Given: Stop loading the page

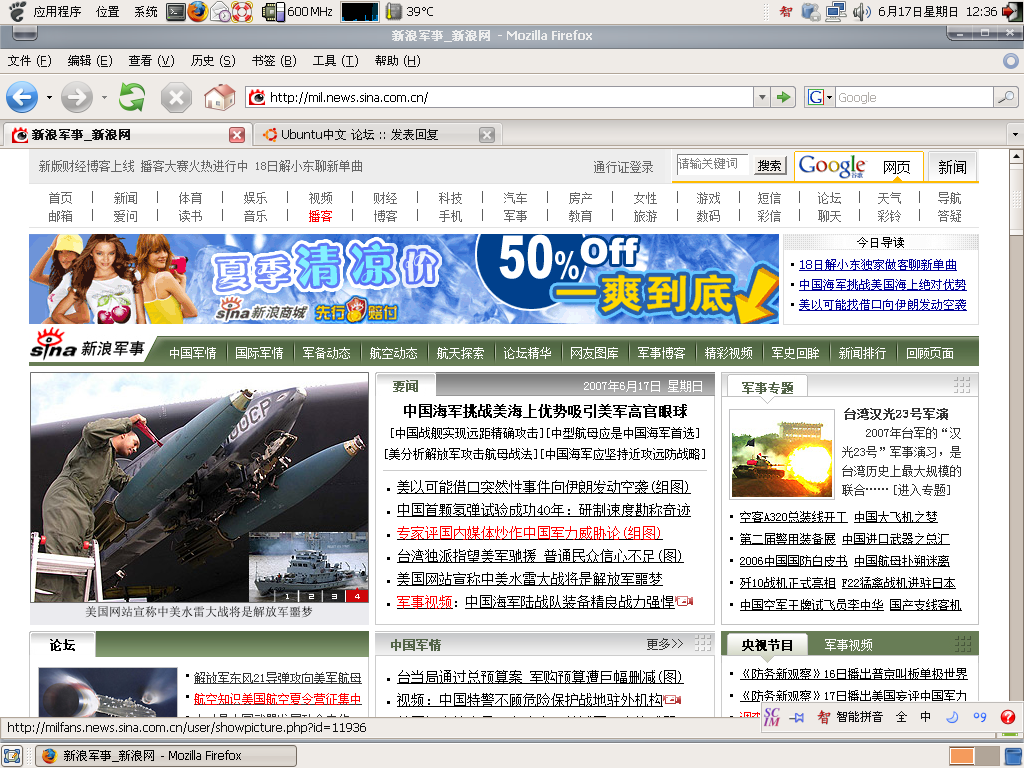Looking at the screenshot, I should tap(176, 98).
